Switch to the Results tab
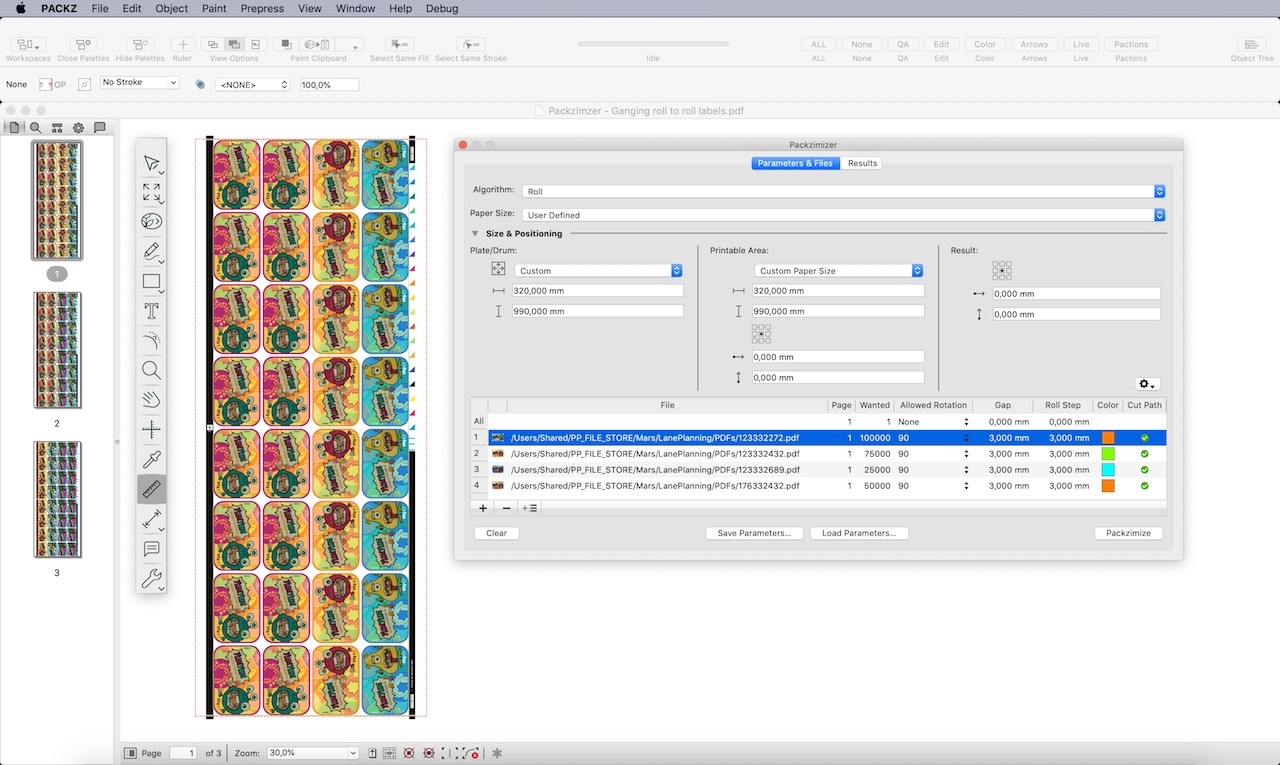Screen dimensions: 1280x765 (861, 163)
